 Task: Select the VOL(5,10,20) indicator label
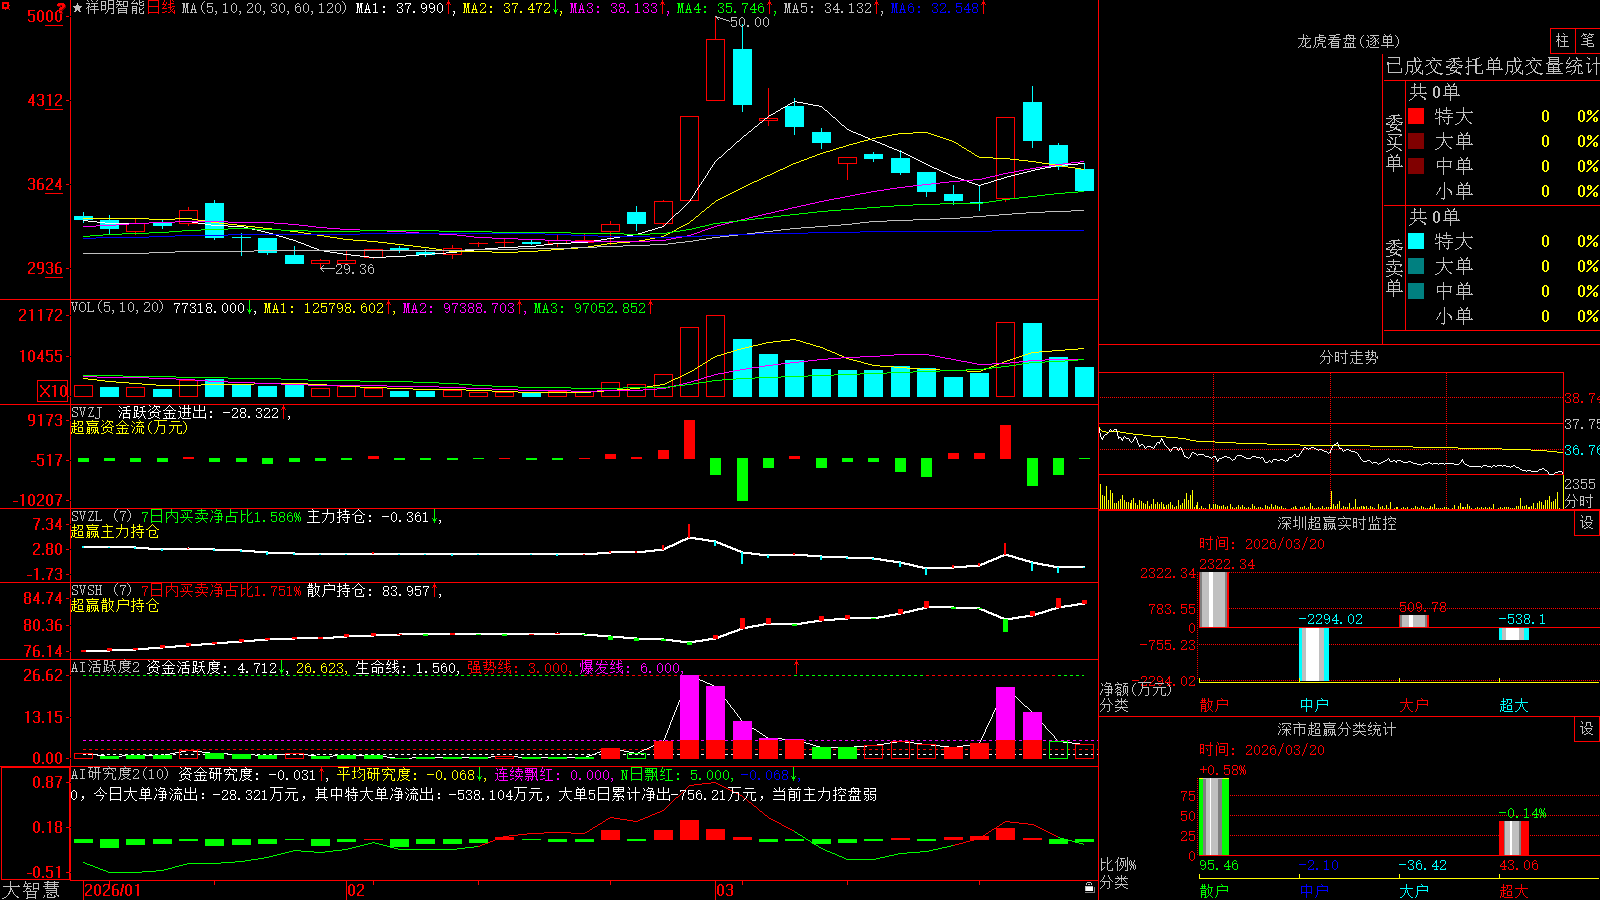pos(118,308)
